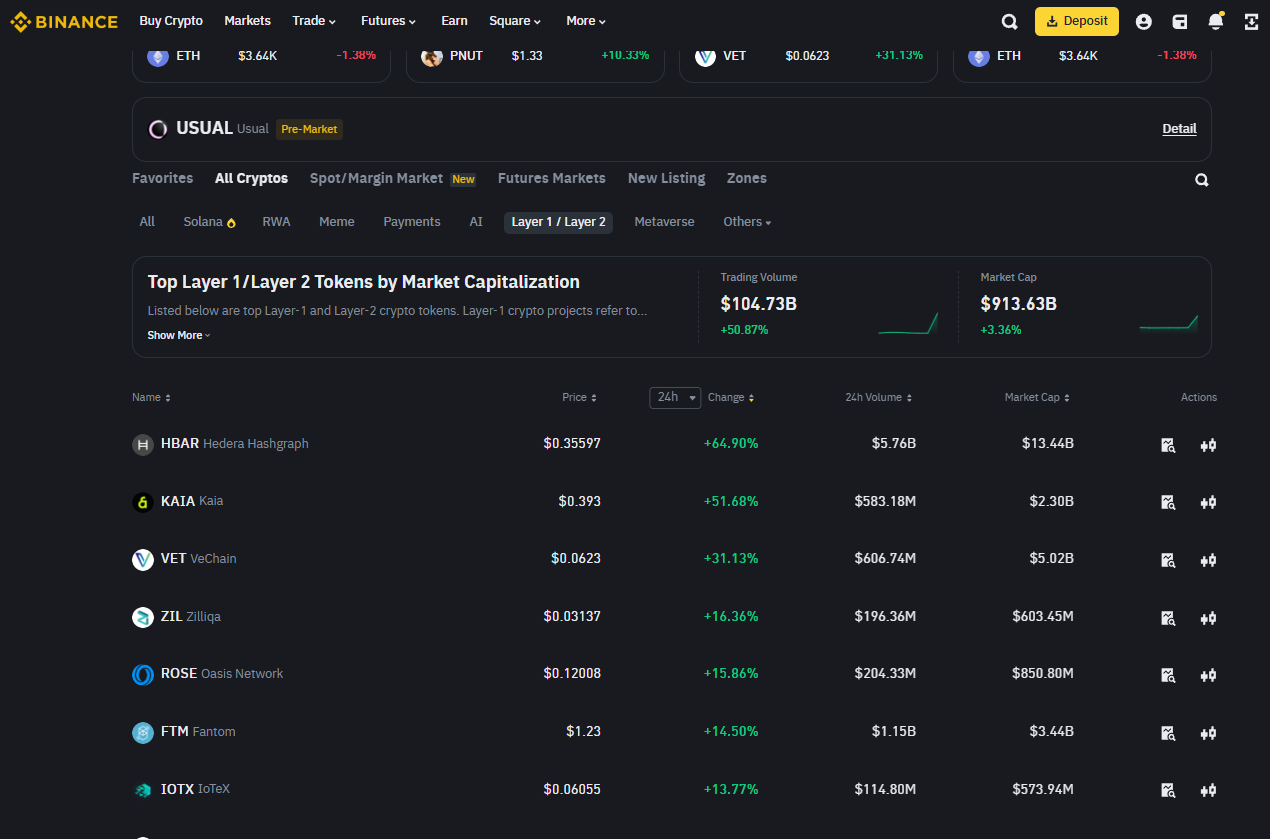Viewport: 1270px width, 839px height.
Task: Click the Market Cap sparkline chart
Action: 1169,323
